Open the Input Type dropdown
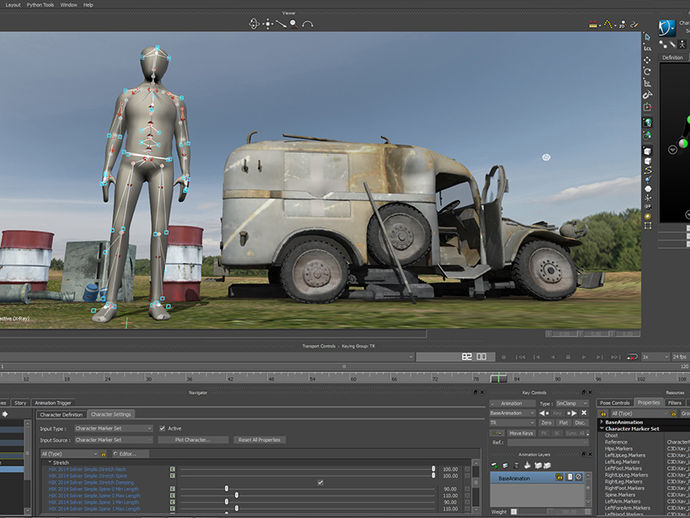The width and height of the screenshot is (690, 518). [x=113, y=428]
